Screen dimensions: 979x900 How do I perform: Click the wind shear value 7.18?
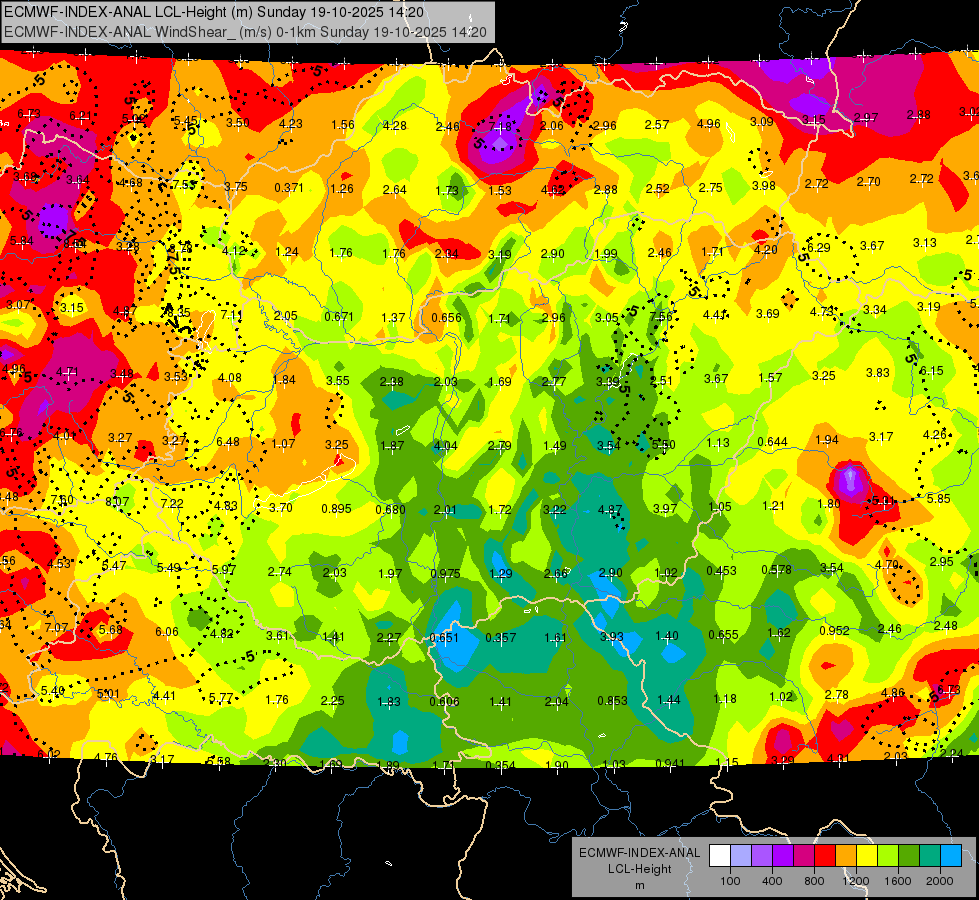(500, 127)
